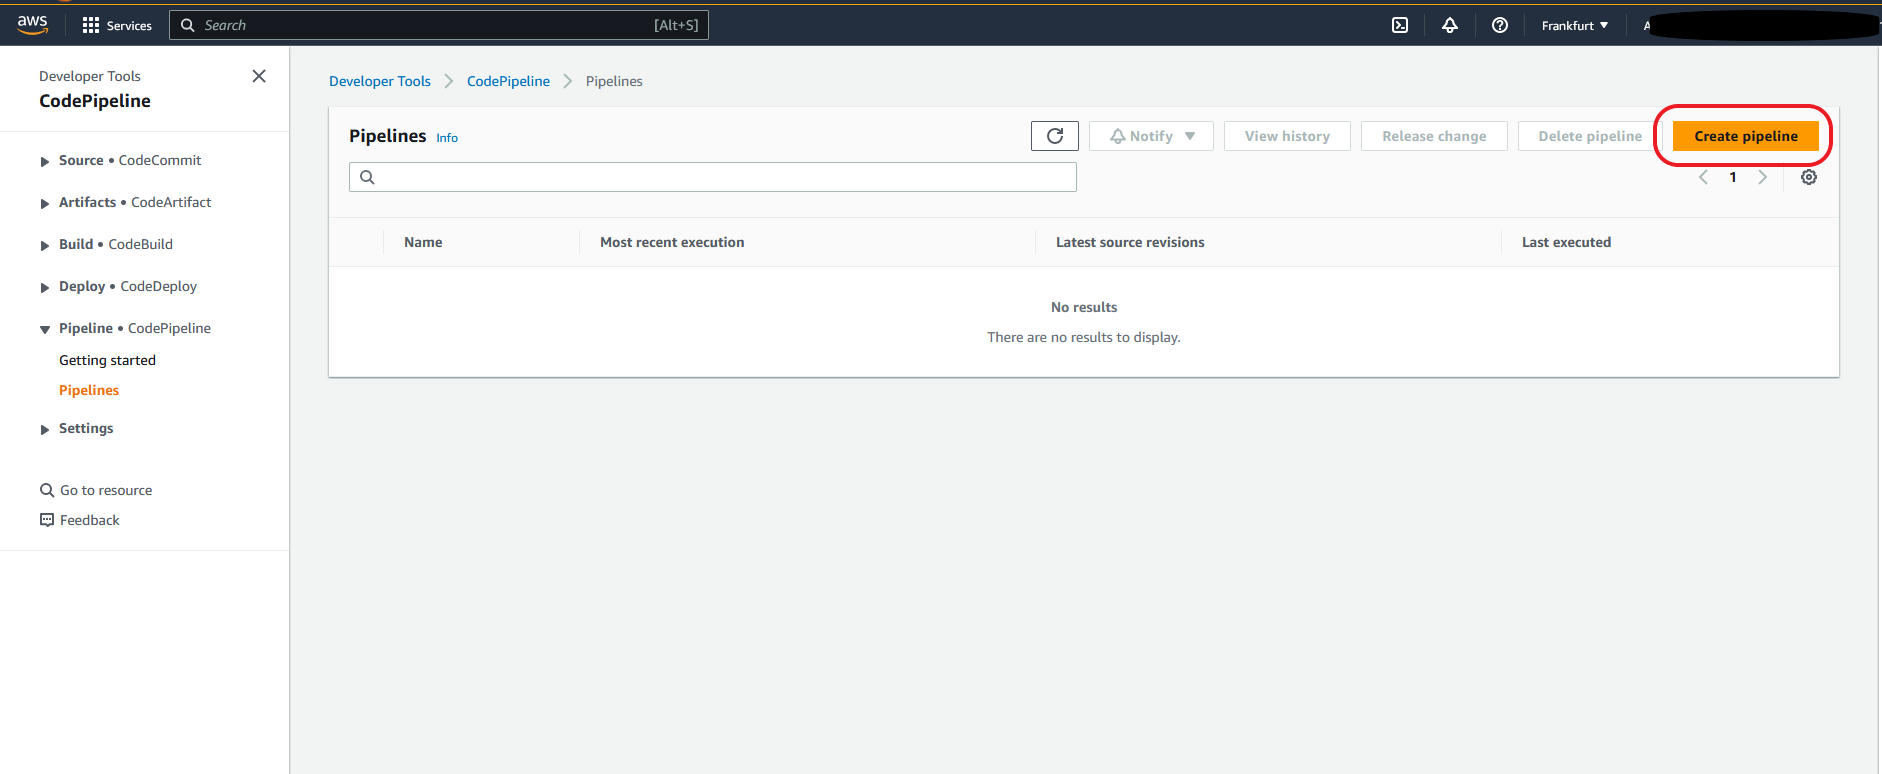Click page number 1 in pagination
1882x774 pixels.
tap(1733, 177)
